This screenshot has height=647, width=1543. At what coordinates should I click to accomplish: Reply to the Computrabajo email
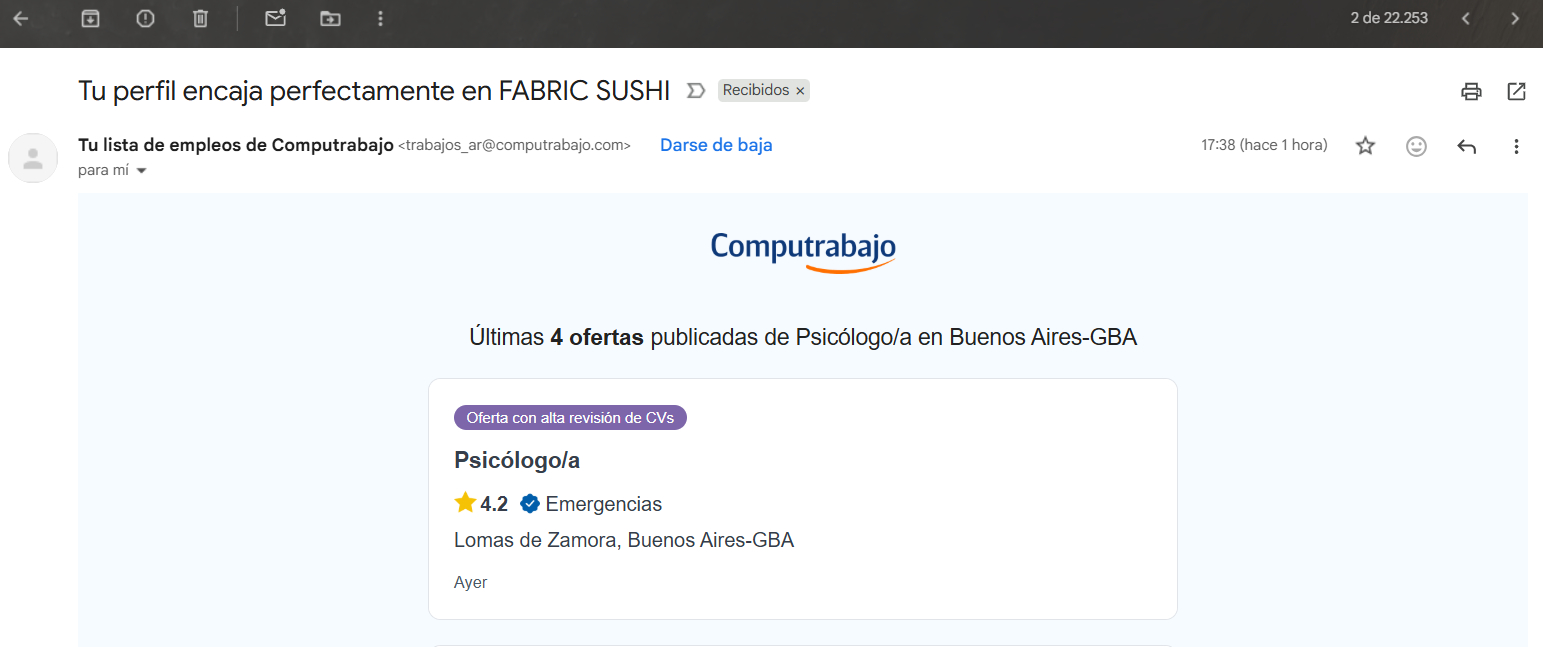pos(1467,146)
